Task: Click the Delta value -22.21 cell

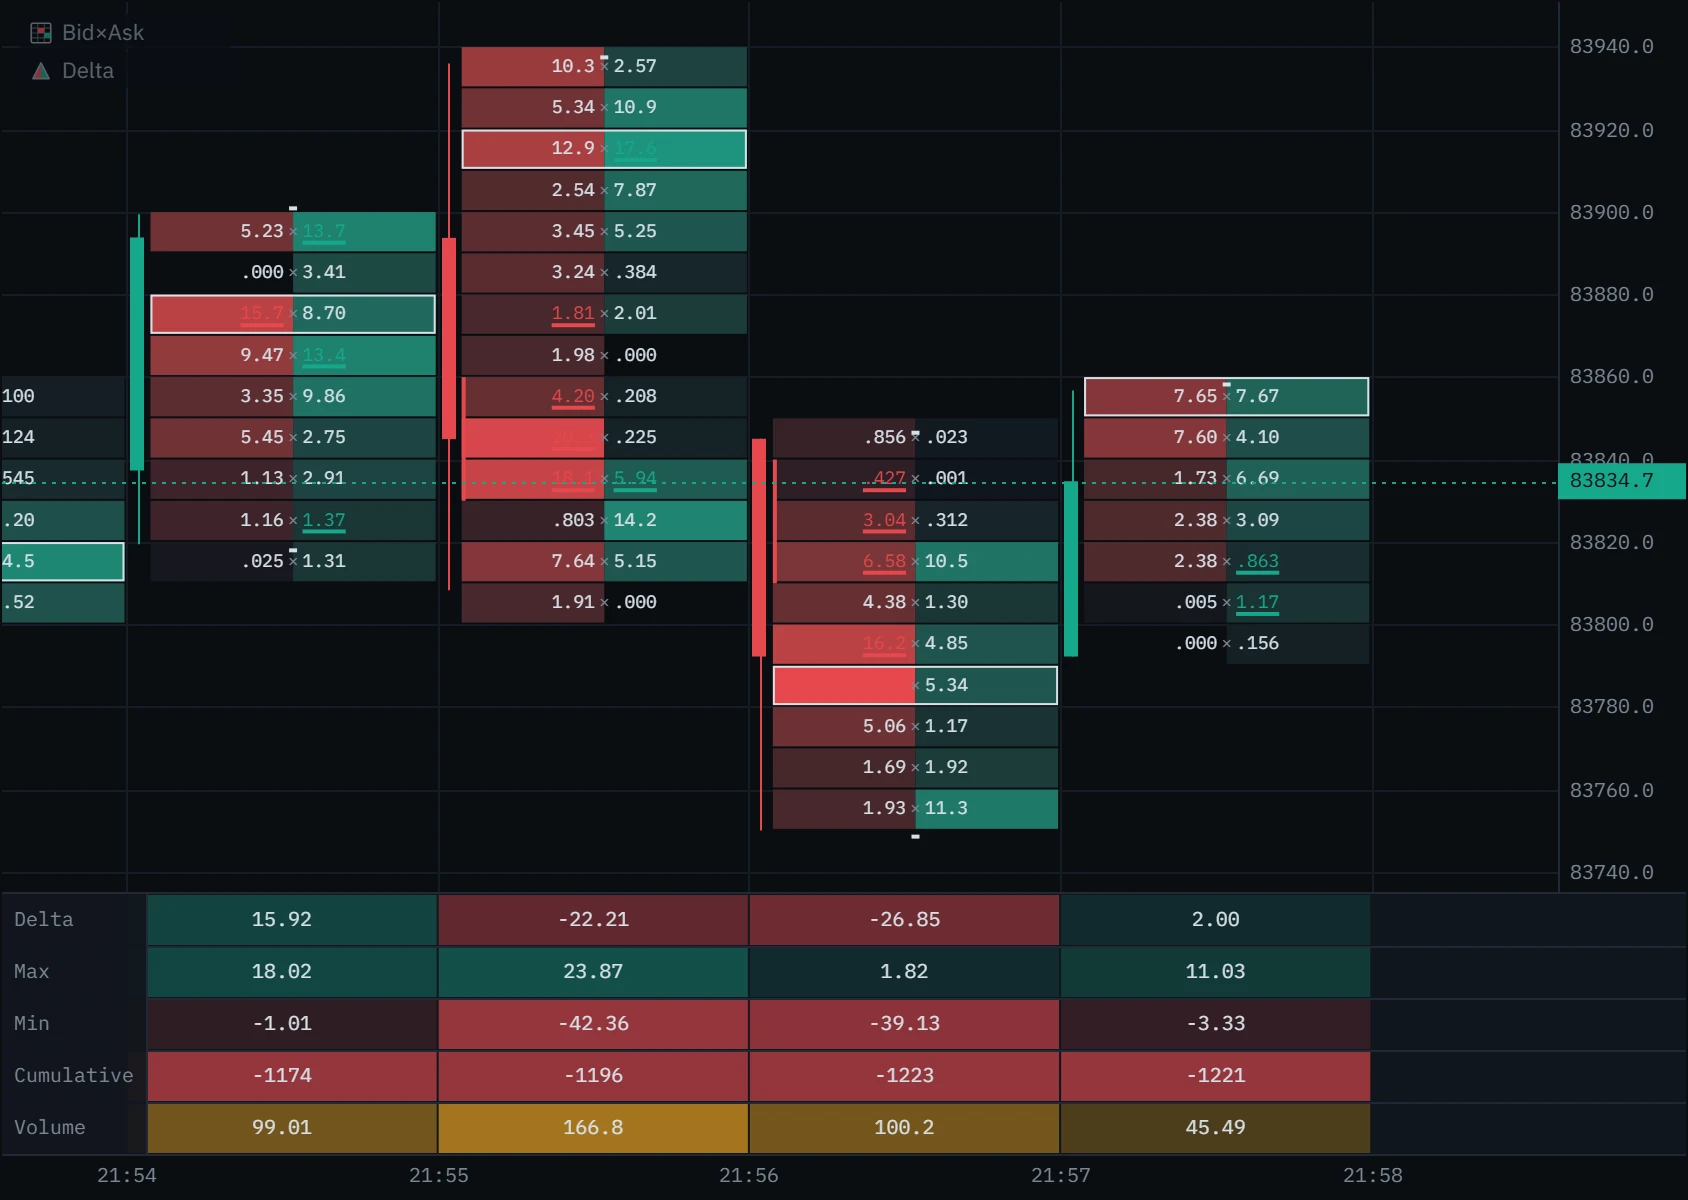Action: click(593, 920)
